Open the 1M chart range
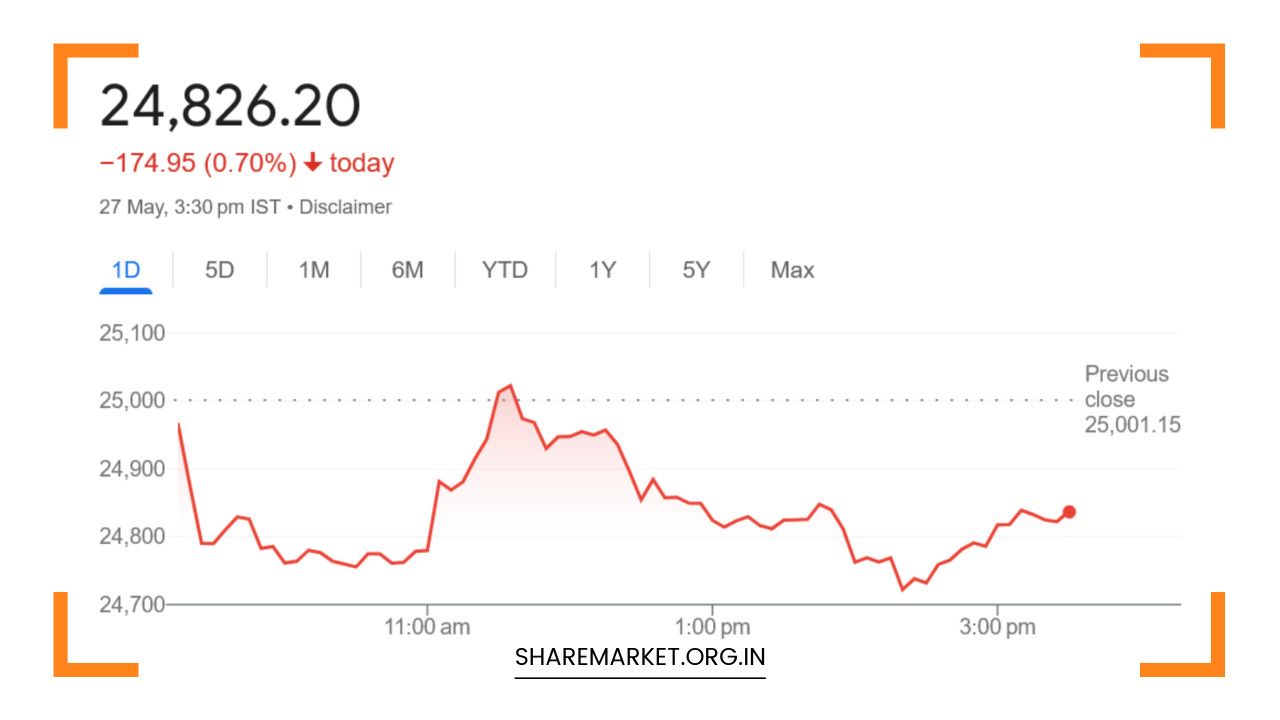The height and width of the screenshot is (720, 1280). (314, 270)
